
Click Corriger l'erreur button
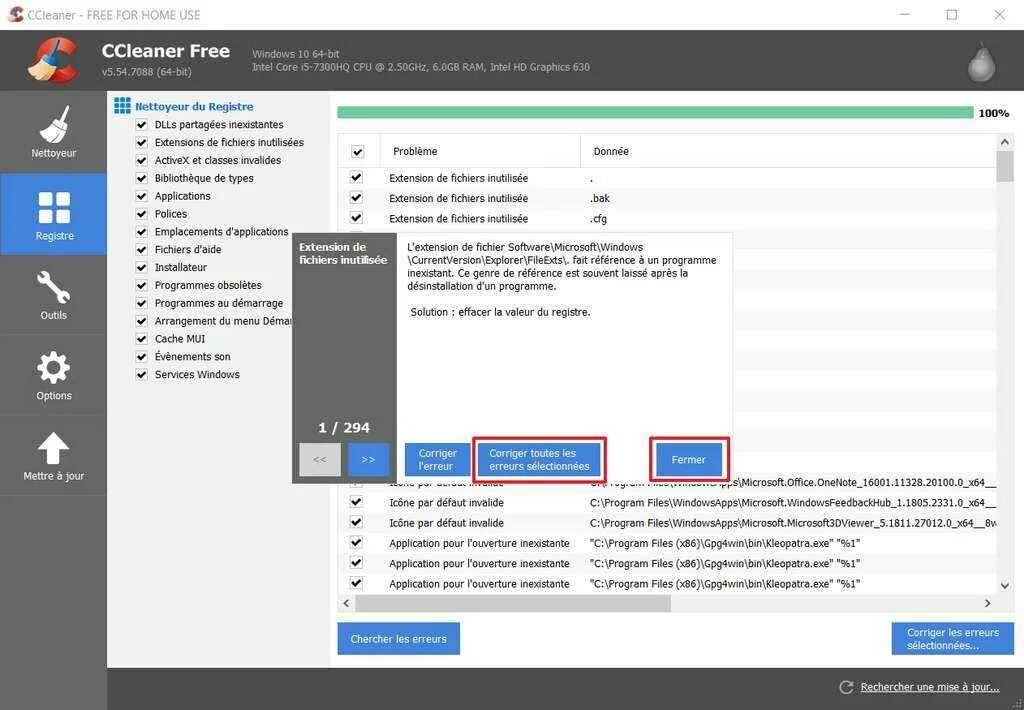click(x=437, y=459)
